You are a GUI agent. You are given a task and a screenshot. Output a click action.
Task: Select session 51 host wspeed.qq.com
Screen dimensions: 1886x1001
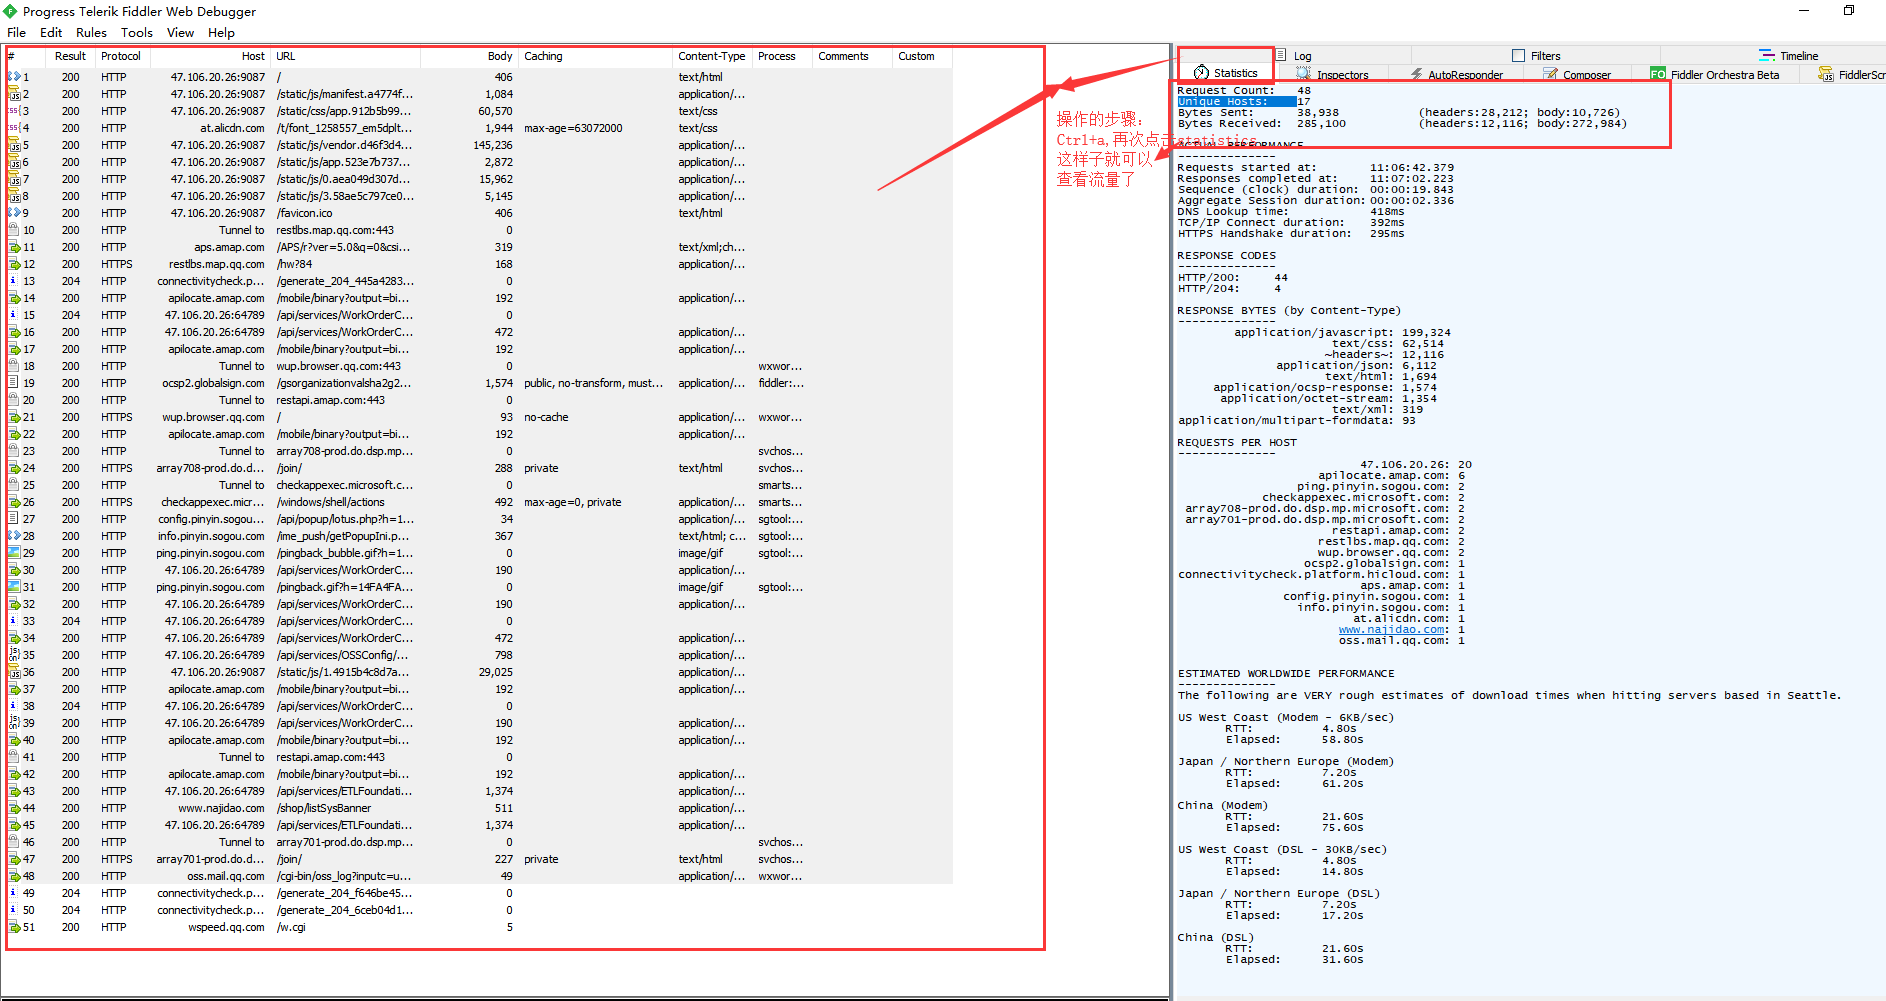(x=226, y=927)
